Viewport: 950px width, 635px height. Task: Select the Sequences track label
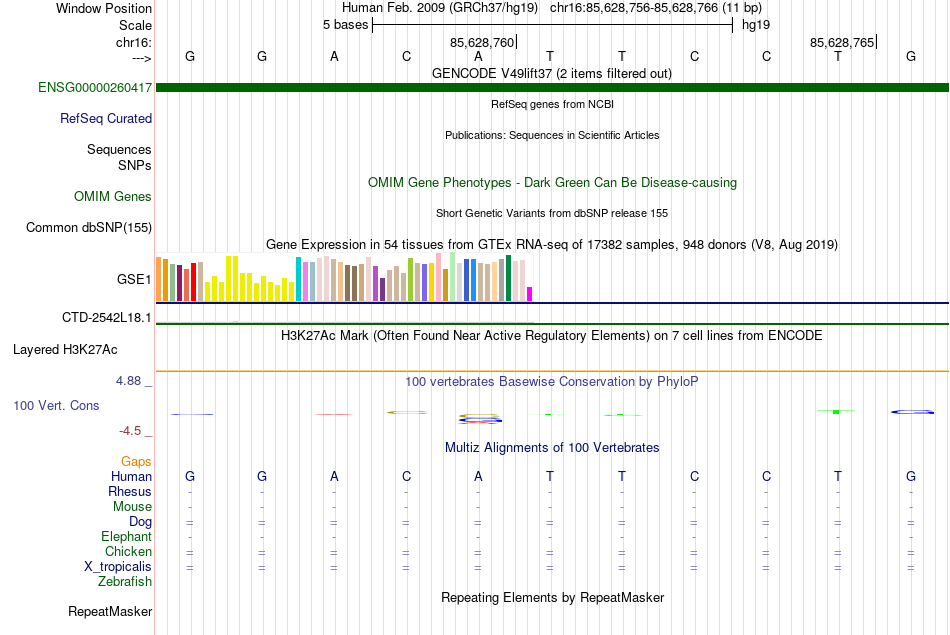click(119, 150)
